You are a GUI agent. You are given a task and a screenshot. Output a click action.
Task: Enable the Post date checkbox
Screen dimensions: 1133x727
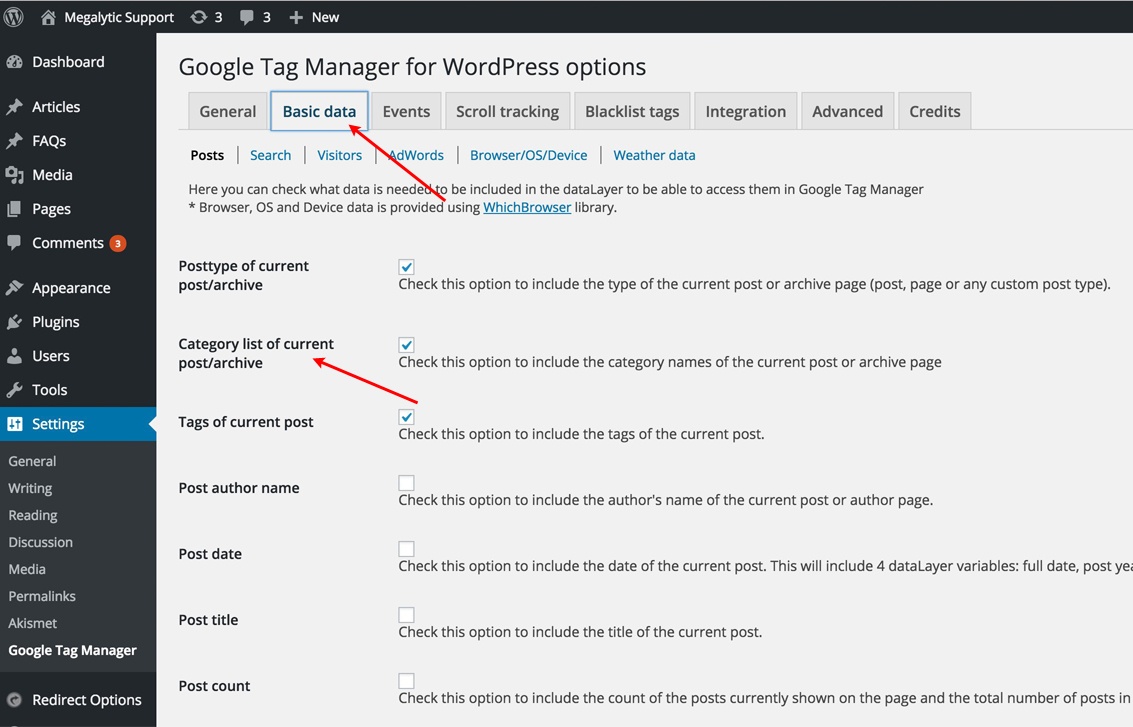[x=406, y=548]
